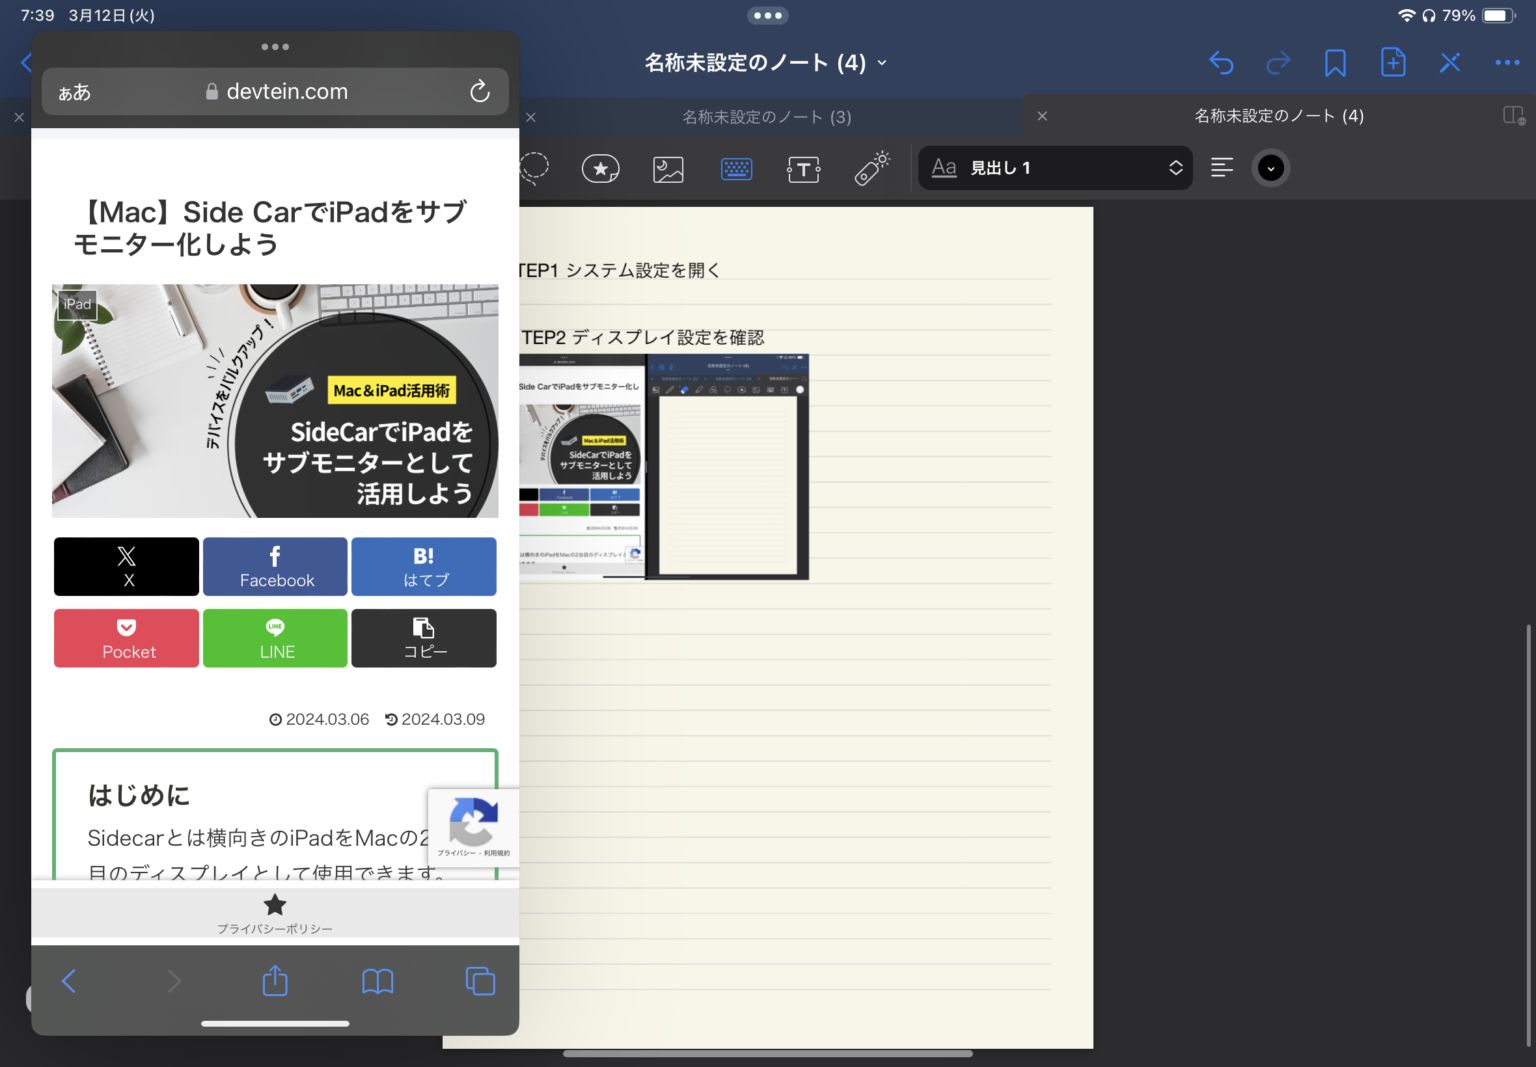Open the プライバシーポリシー link
1536x1067 pixels.
[x=275, y=913]
